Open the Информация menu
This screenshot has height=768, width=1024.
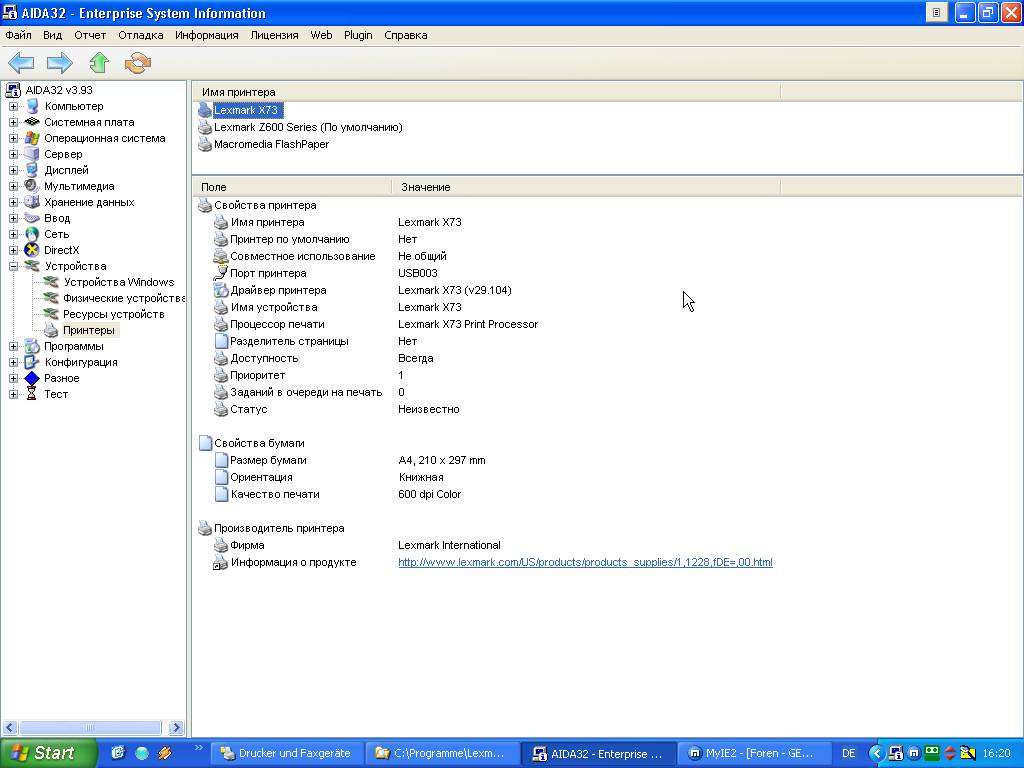[x=206, y=35]
